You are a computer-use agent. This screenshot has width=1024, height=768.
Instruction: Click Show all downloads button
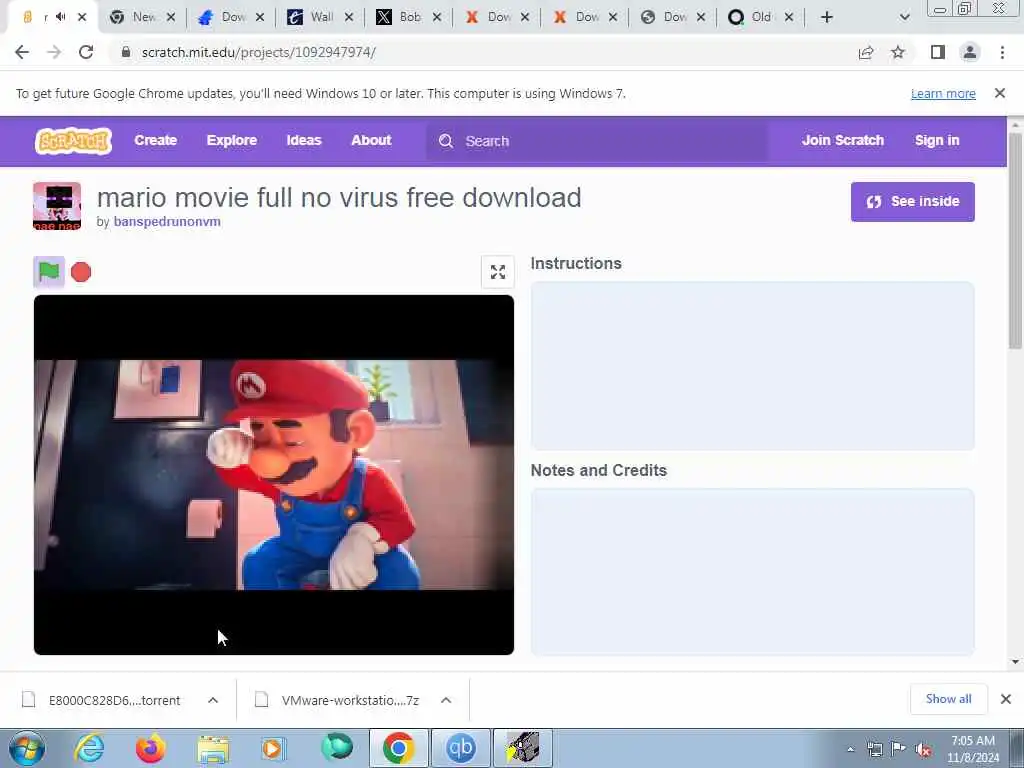pos(948,699)
